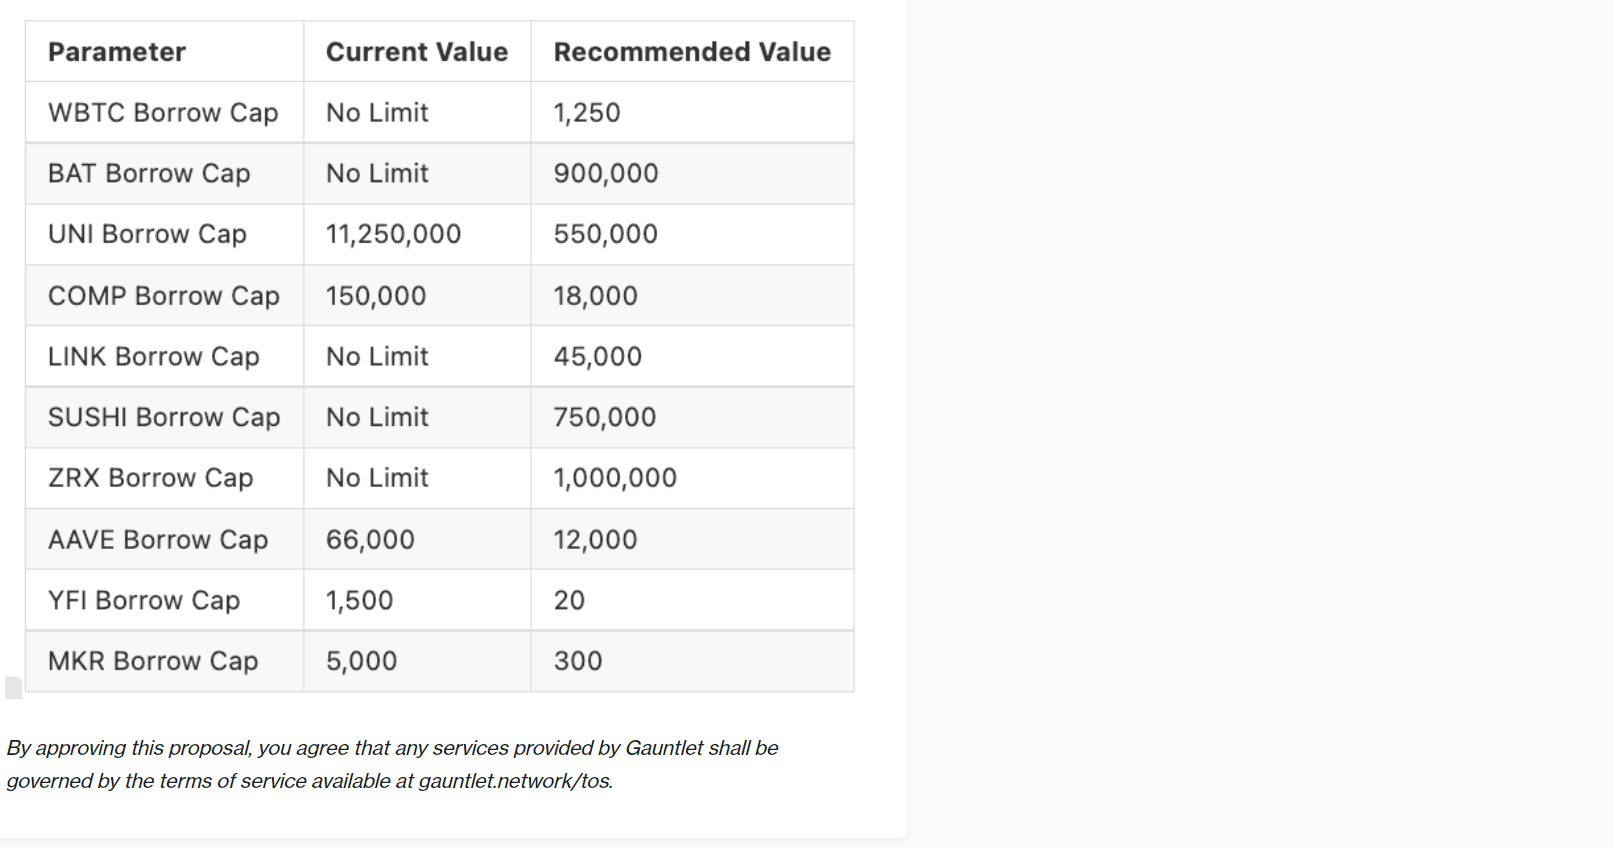1613x849 pixels.
Task: Click MKR recommended value 300
Action: point(578,661)
